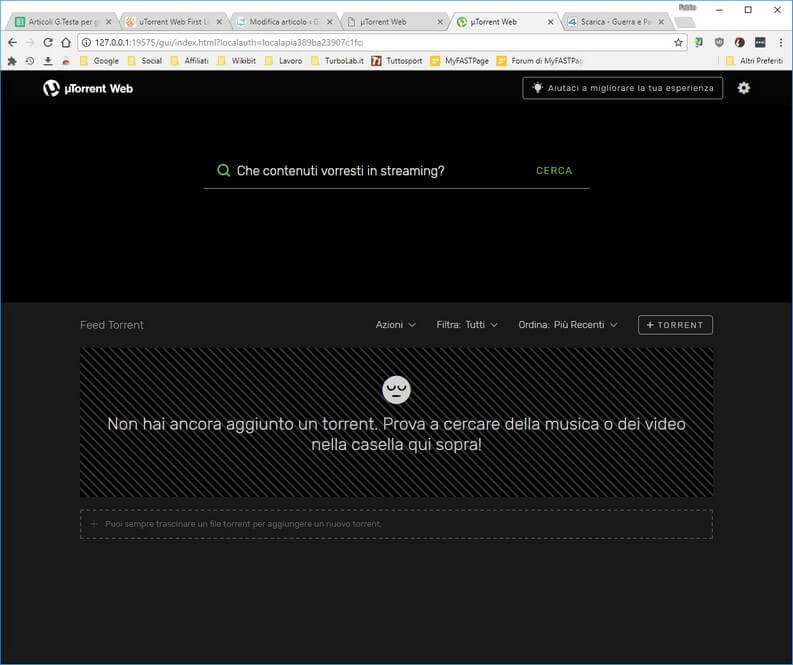Close the Articoli G.Testa tab

108,22
